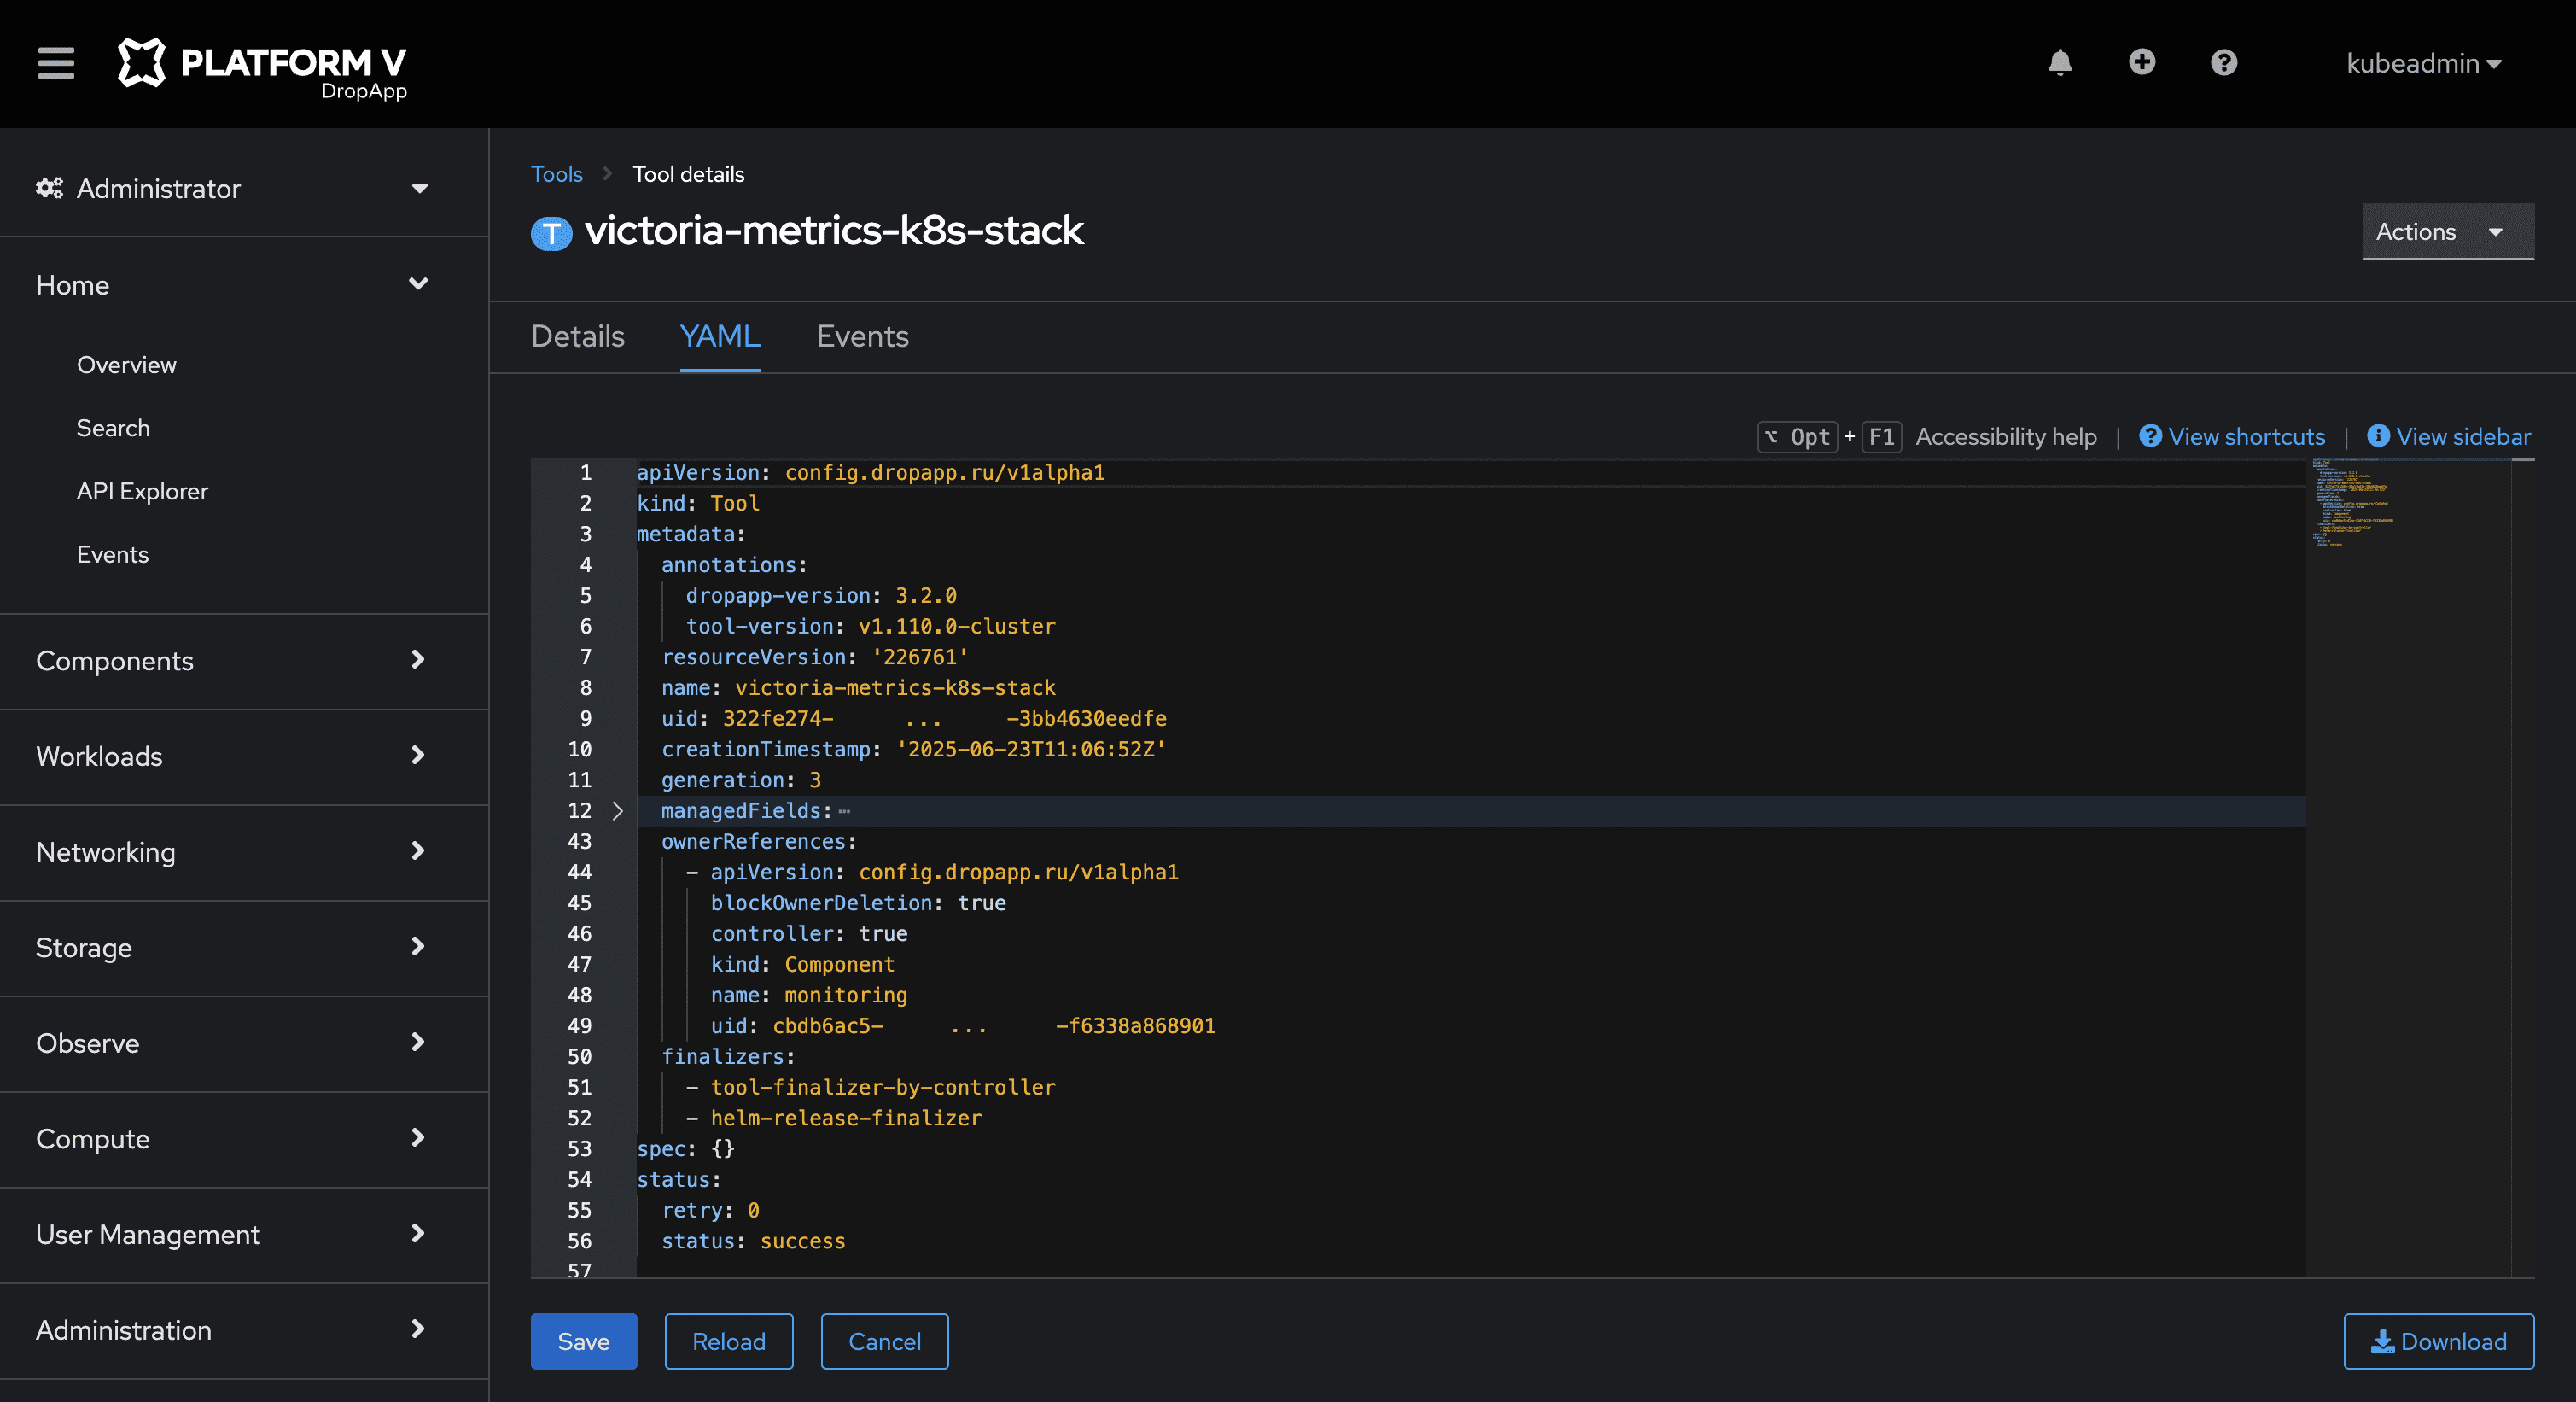Open the notifications bell
The height and width of the screenshot is (1402, 2576).
pos(2059,63)
